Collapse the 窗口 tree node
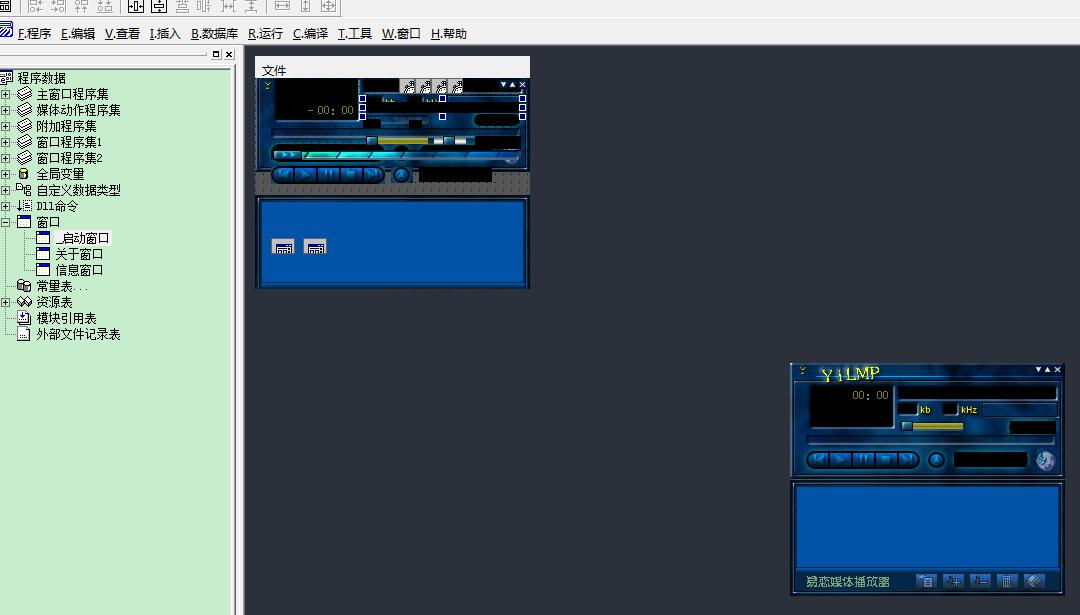This screenshot has height=615, width=1080. pyautogui.click(x=6, y=222)
